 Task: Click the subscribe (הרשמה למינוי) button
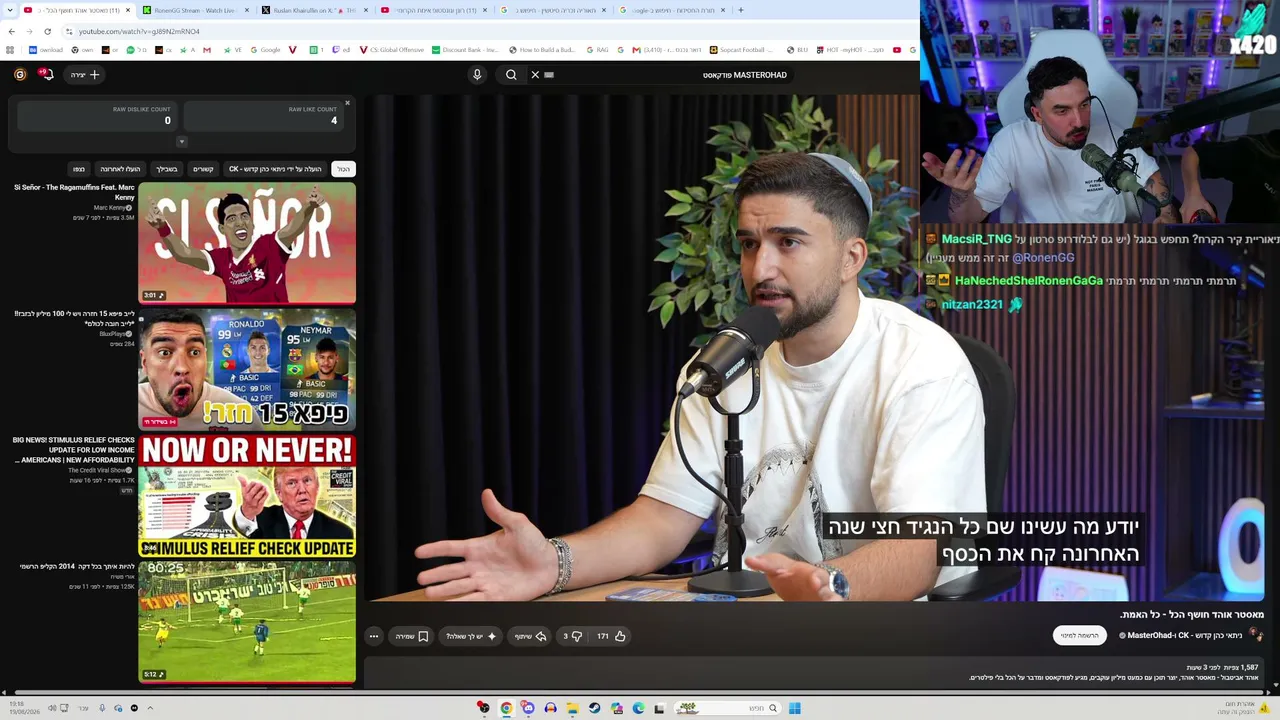(x=1080, y=635)
